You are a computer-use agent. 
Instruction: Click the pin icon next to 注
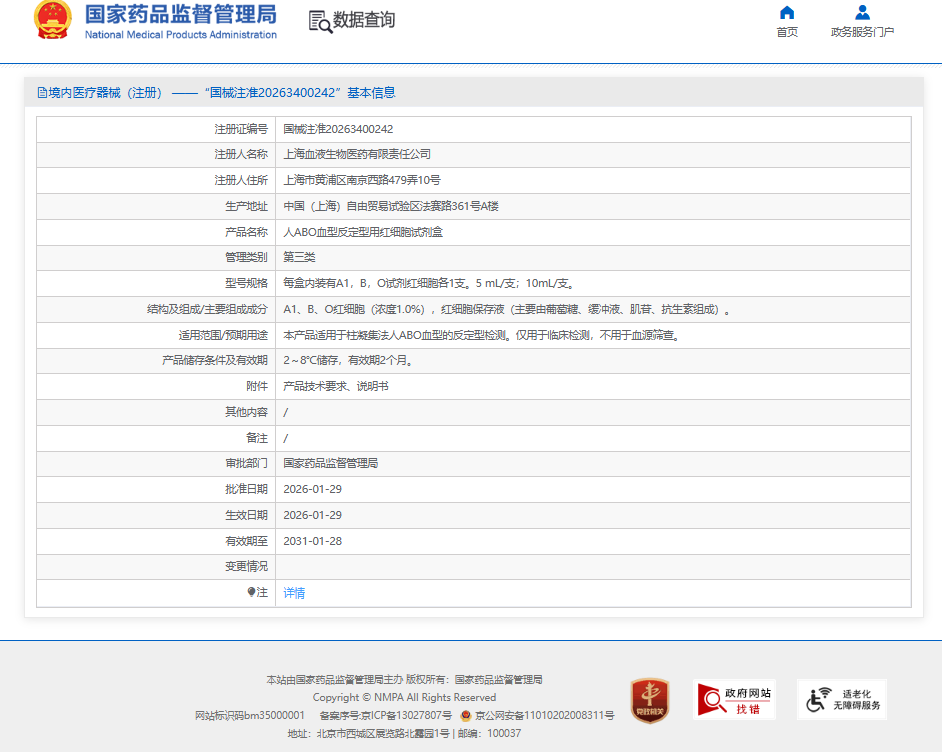pos(252,593)
